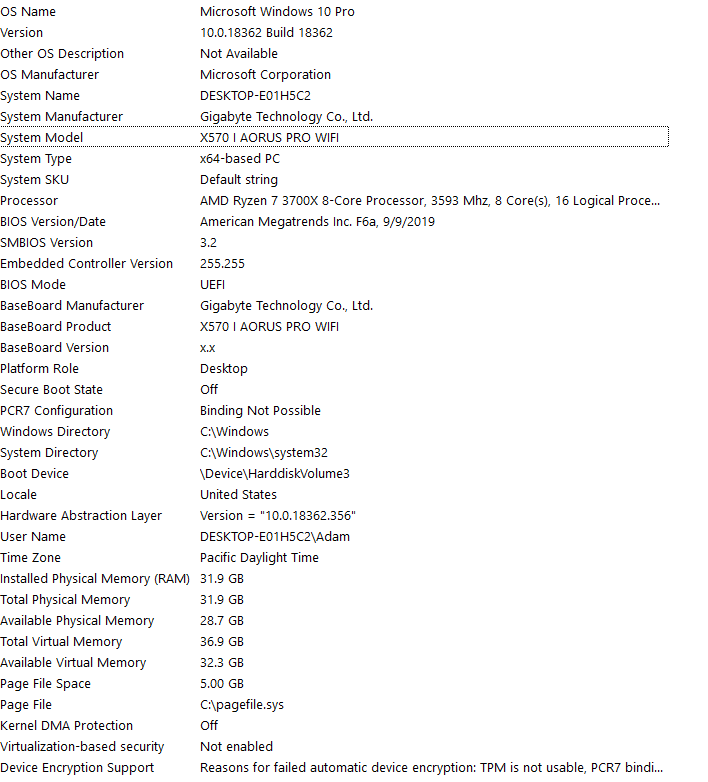Select the BIOS Mode label
The height and width of the screenshot is (782, 708).
33,284
